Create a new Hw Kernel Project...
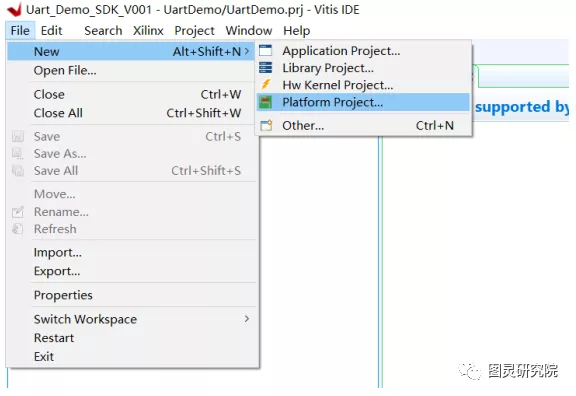This screenshot has width=576, height=396. coord(363,85)
